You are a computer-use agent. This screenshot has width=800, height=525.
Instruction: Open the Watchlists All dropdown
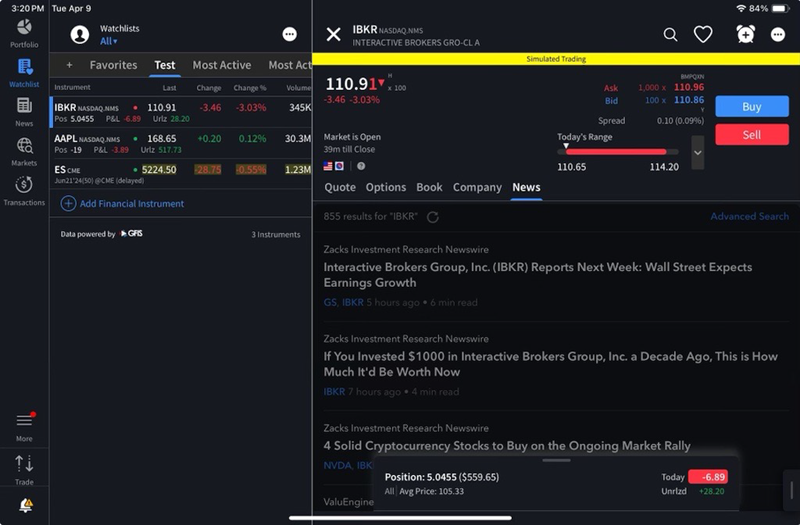coord(108,41)
